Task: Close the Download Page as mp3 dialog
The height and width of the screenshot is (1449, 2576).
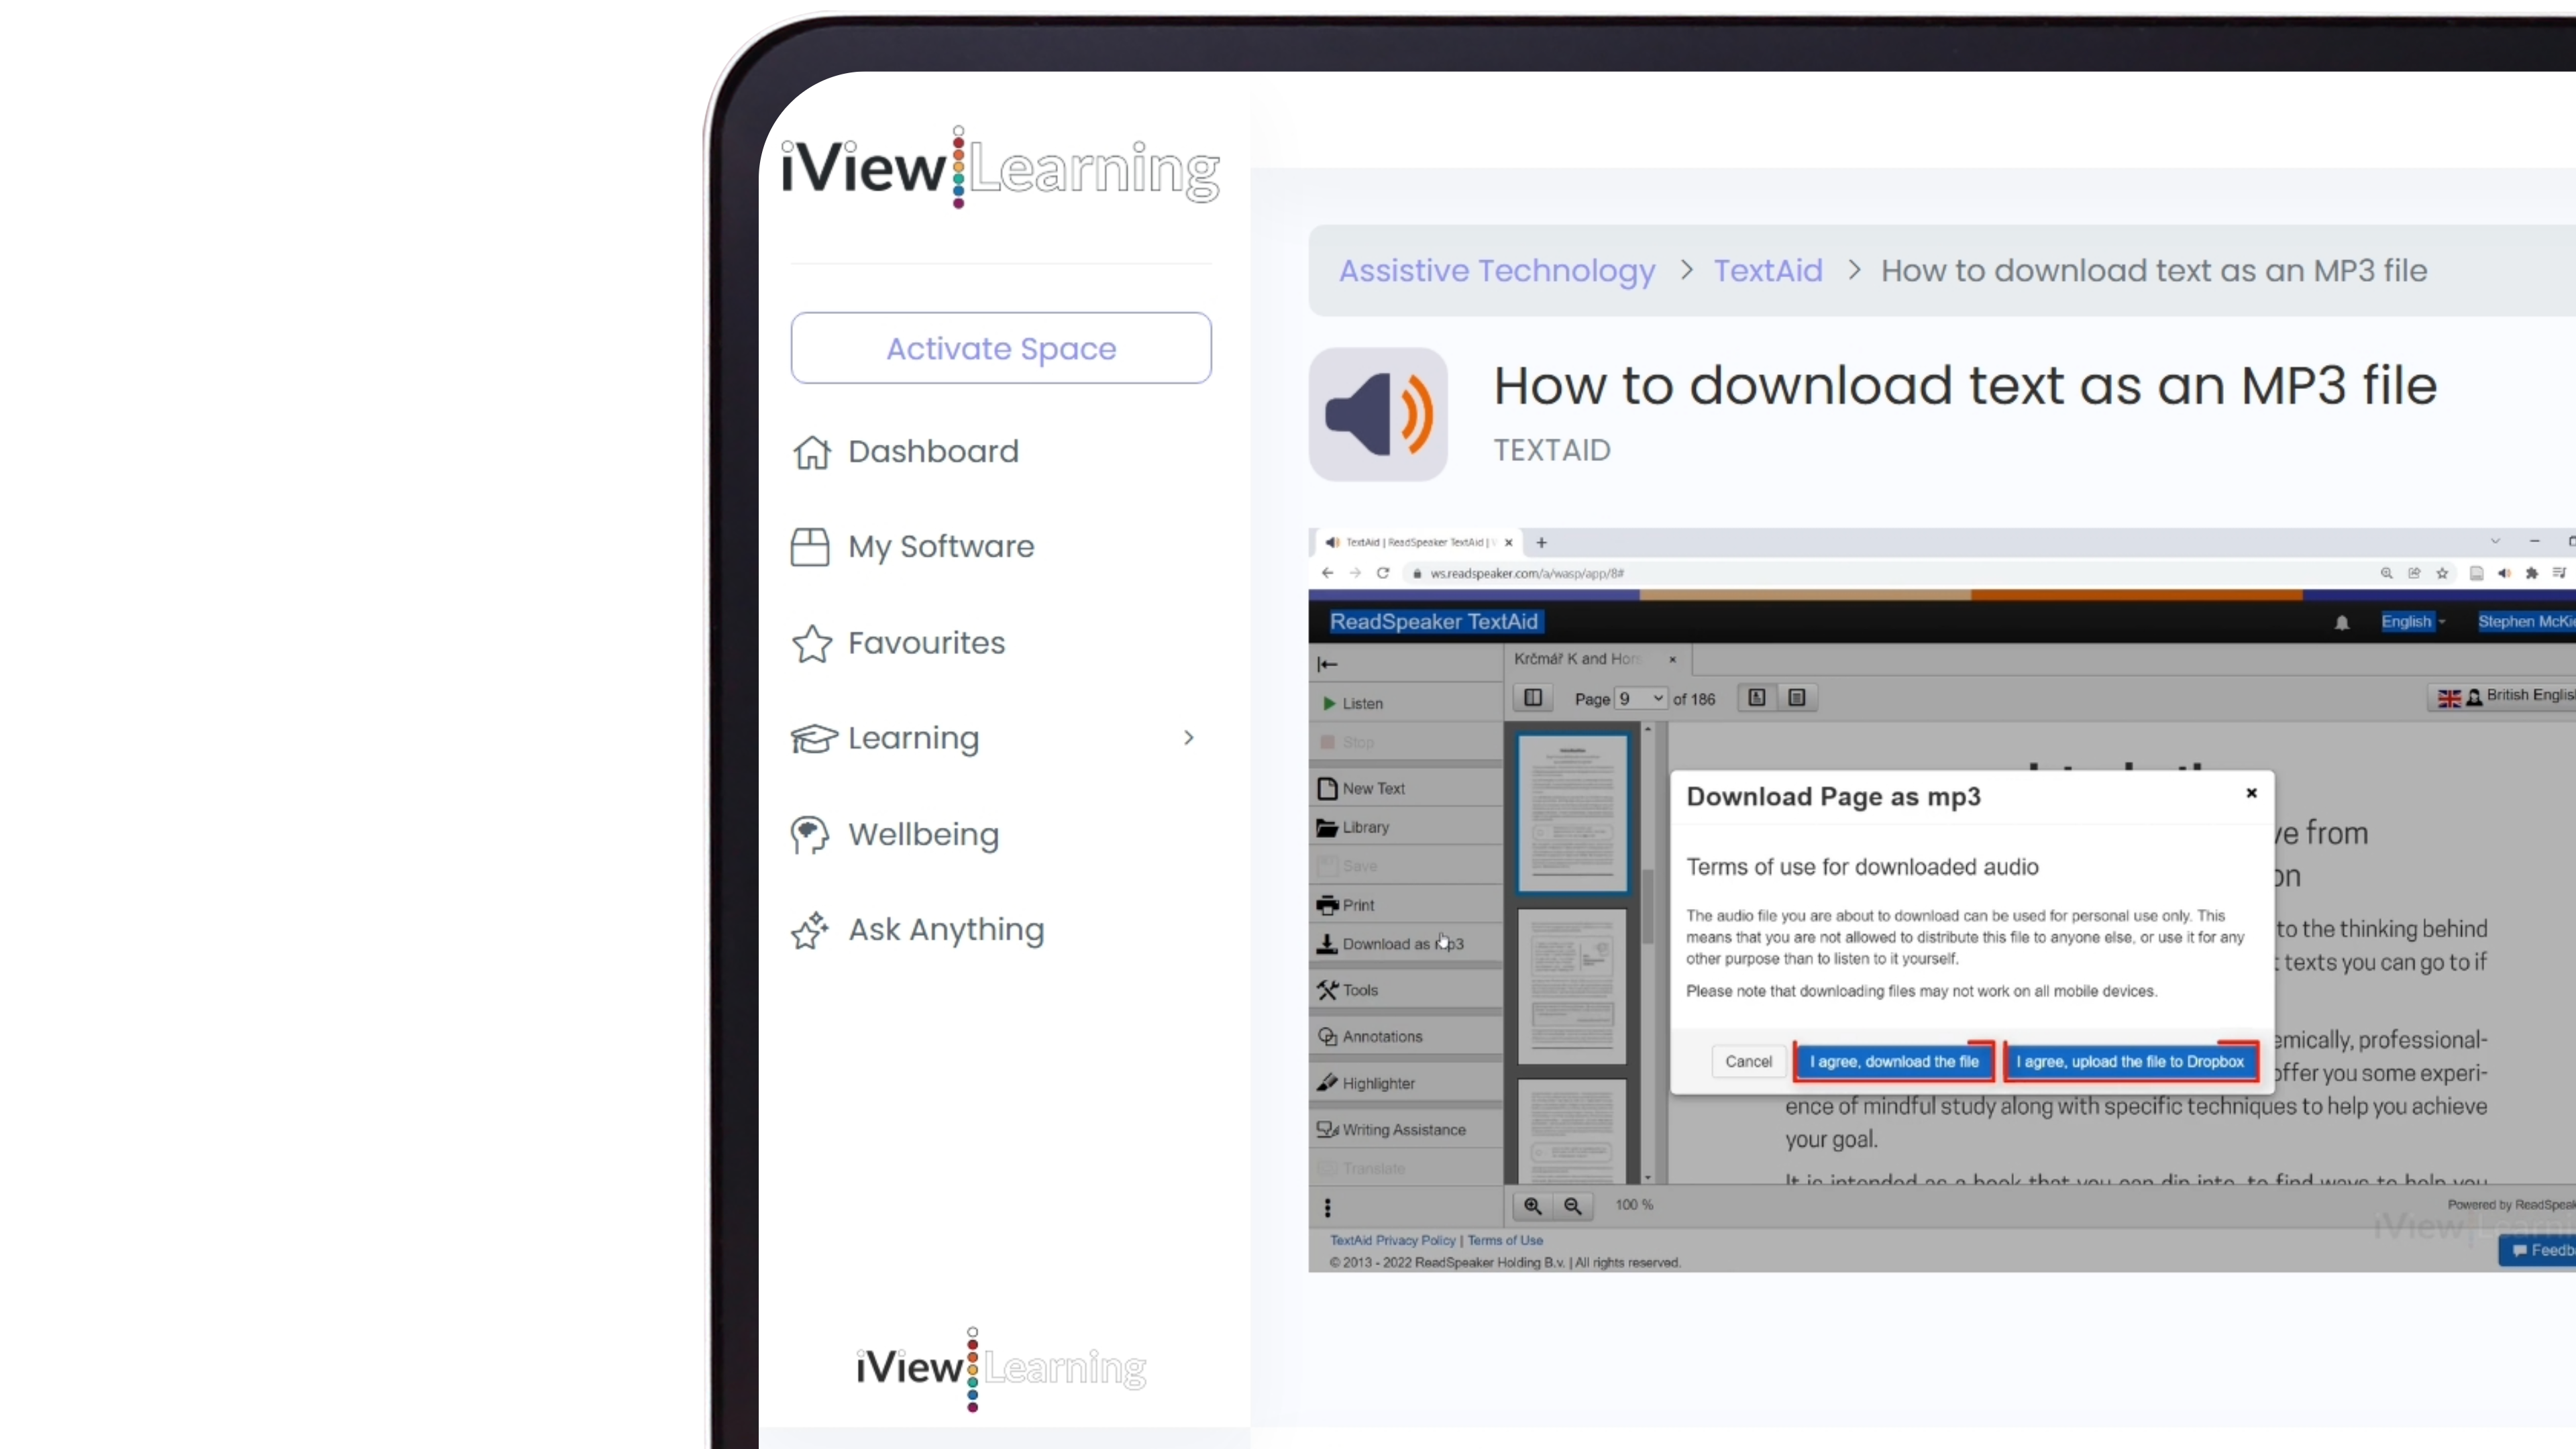Action: (x=2252, y=793)
